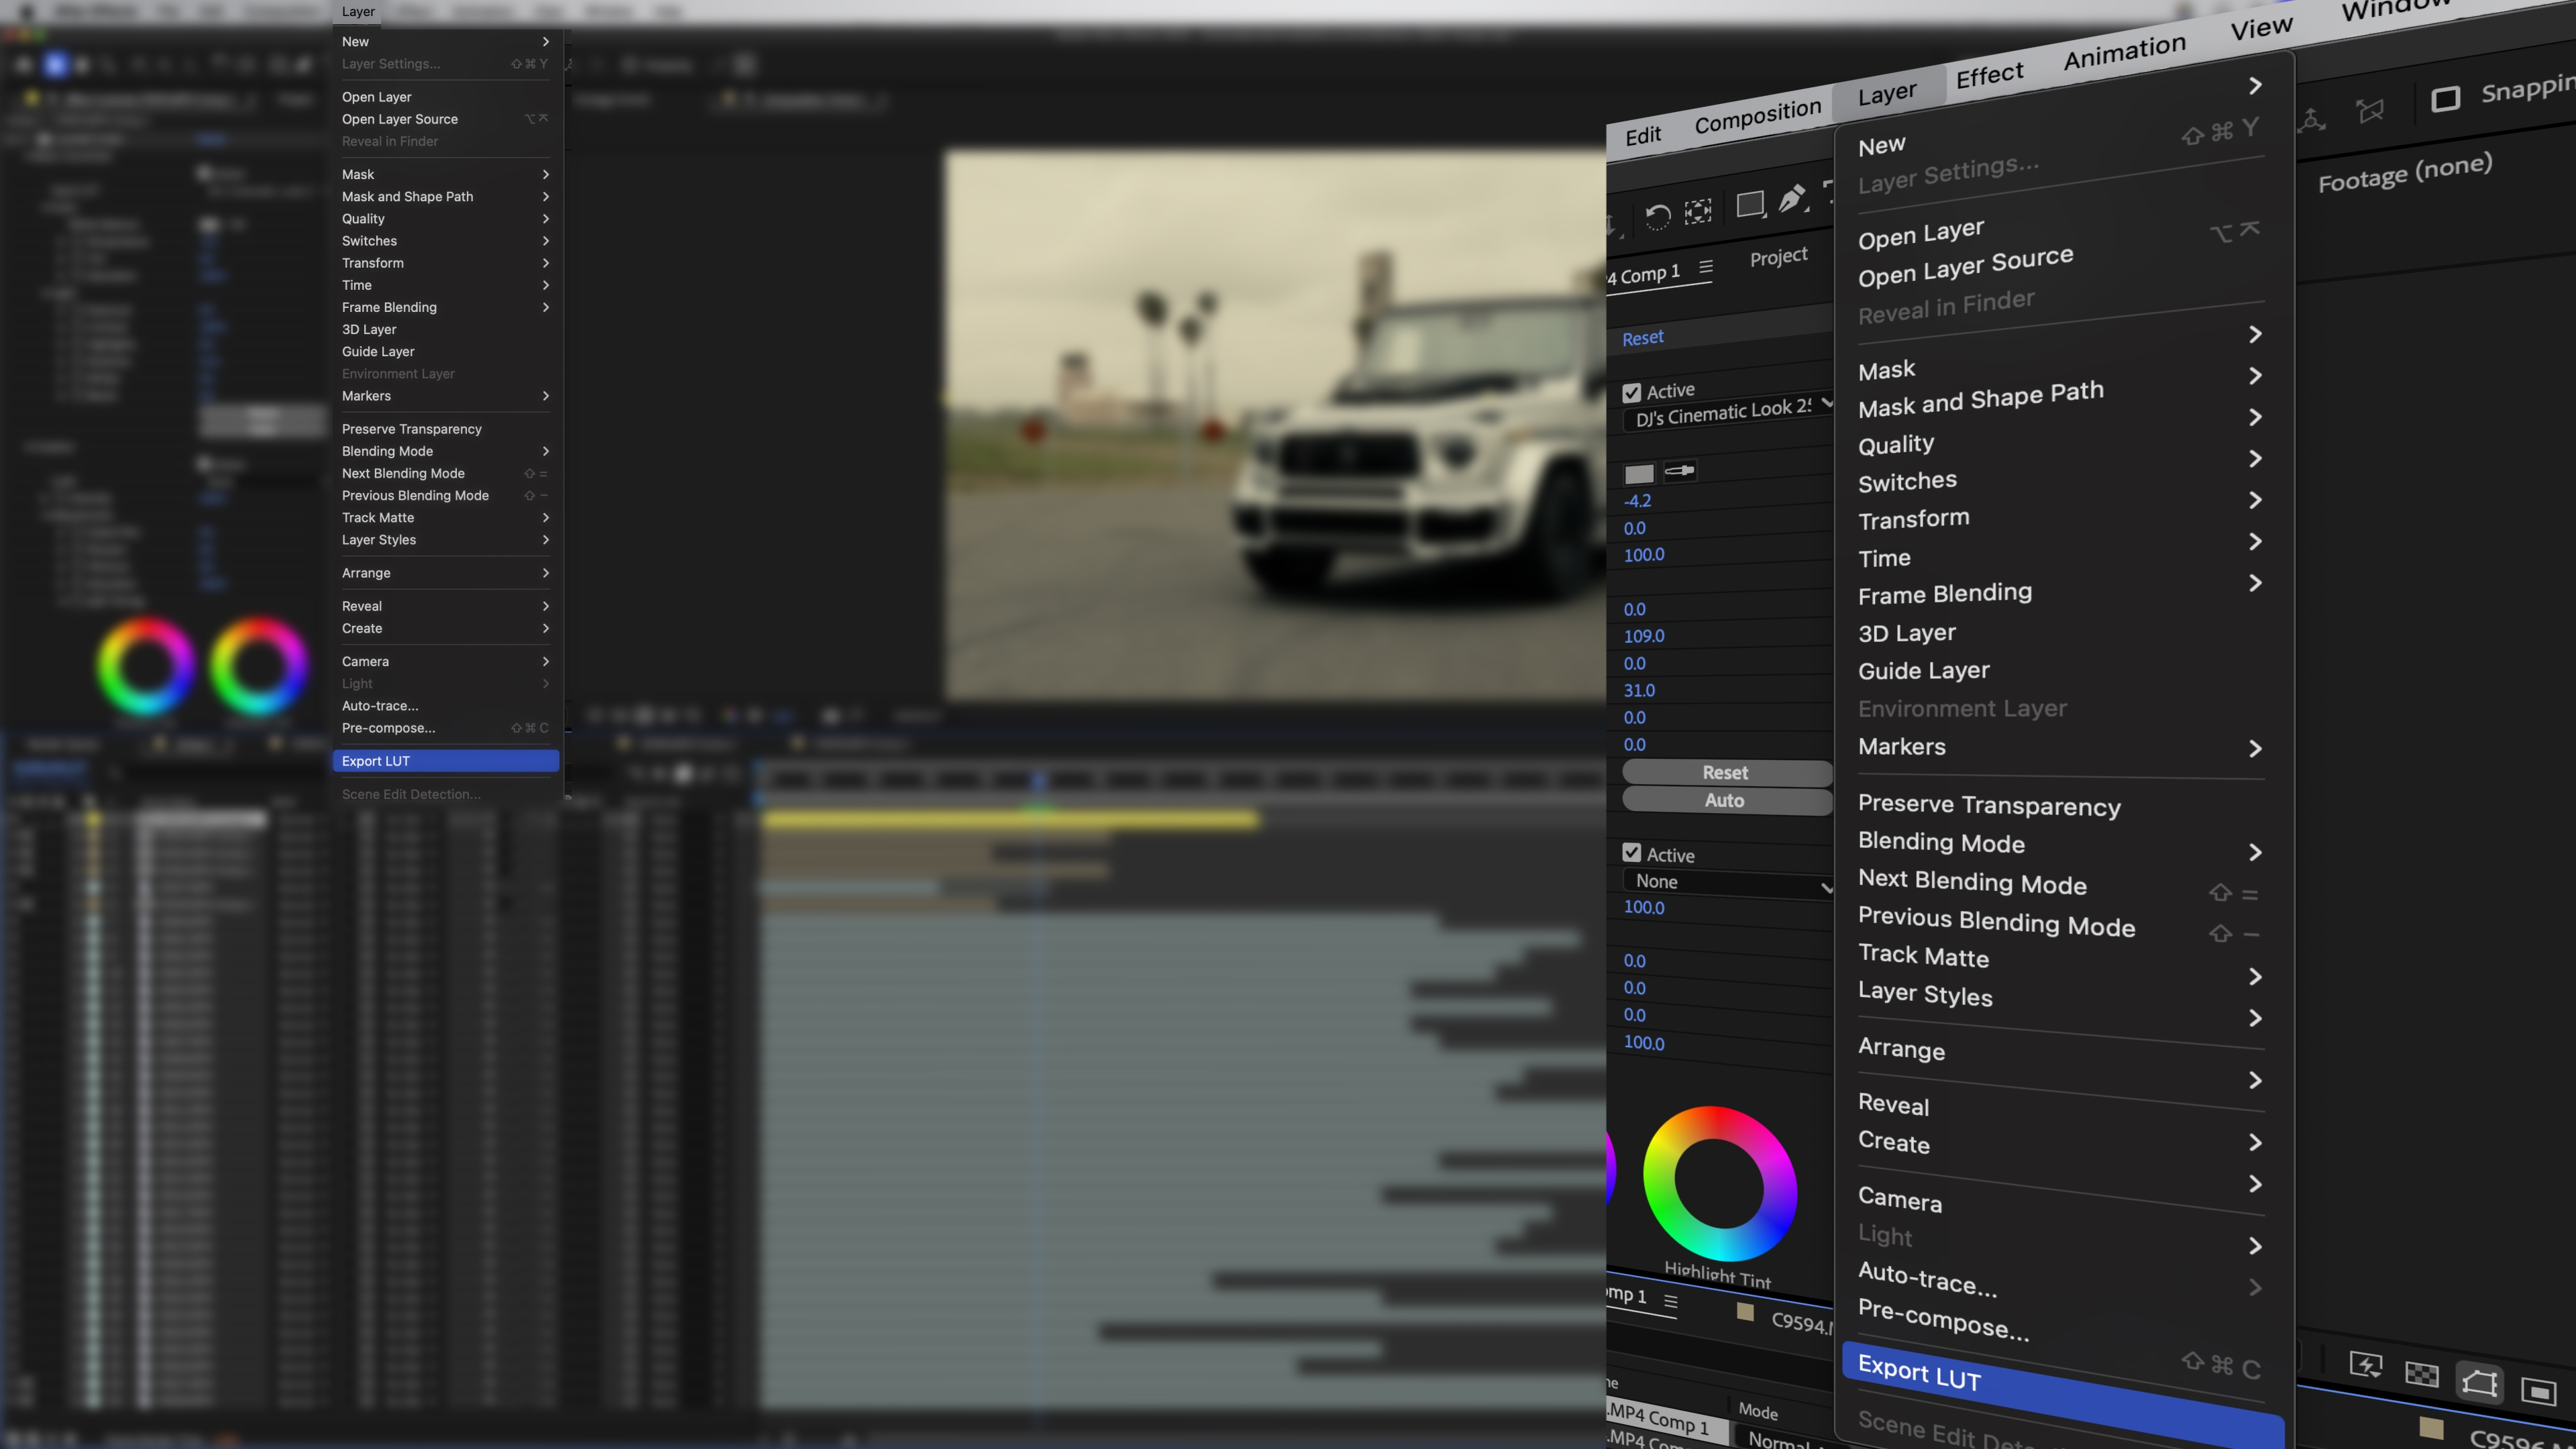The height and width of the screenshot is (1449, 2576).
Task: Pick the eyedropper beside the gray swatch
Action: point(1679,470)
